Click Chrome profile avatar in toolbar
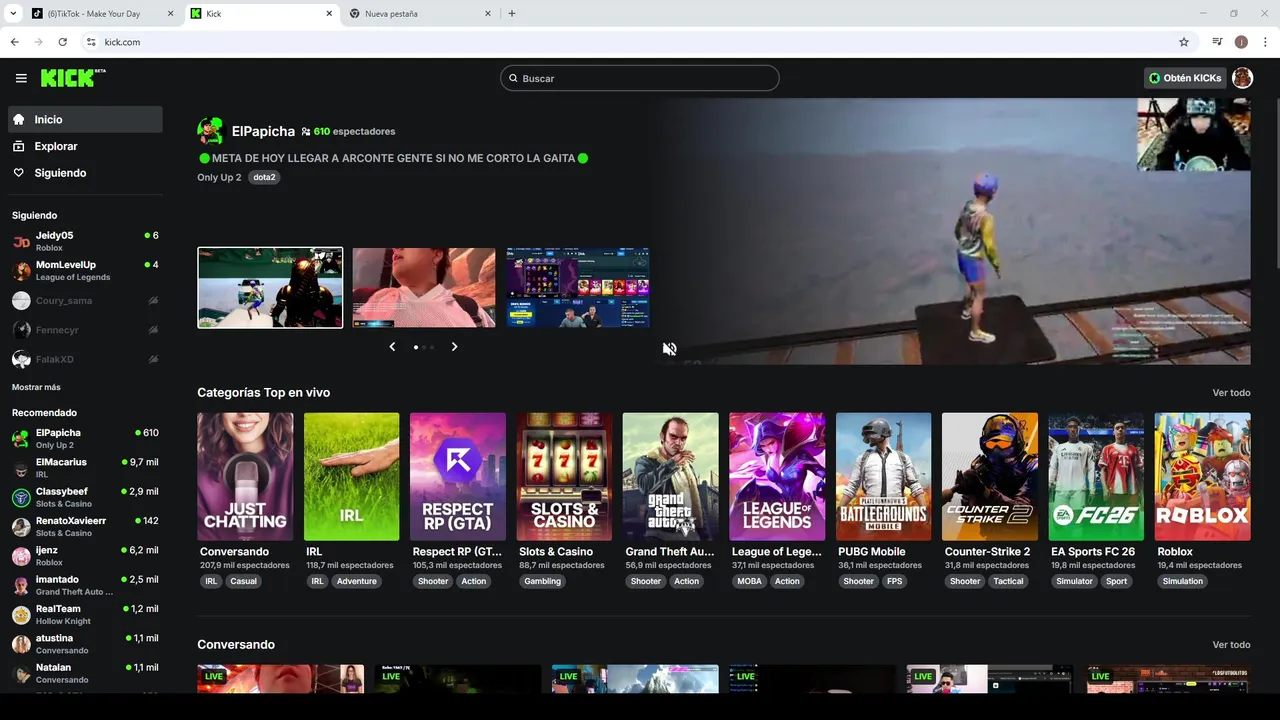1280x720 pixels. click(x=1241, y=42)
